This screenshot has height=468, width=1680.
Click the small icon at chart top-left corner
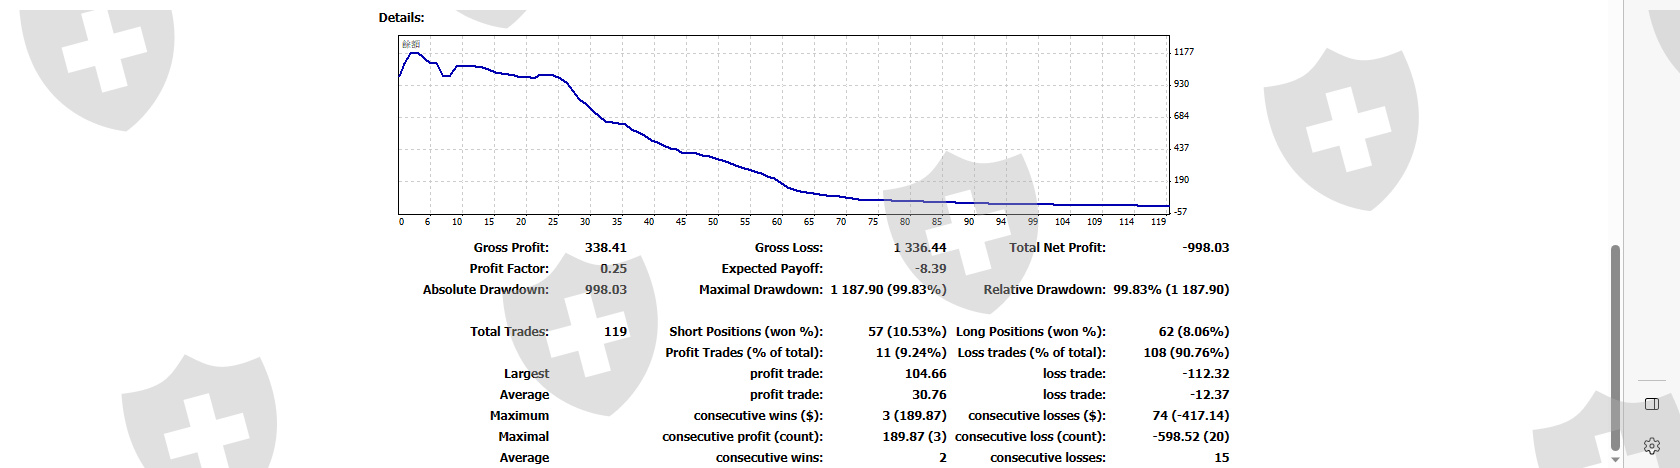click(411, 44)
